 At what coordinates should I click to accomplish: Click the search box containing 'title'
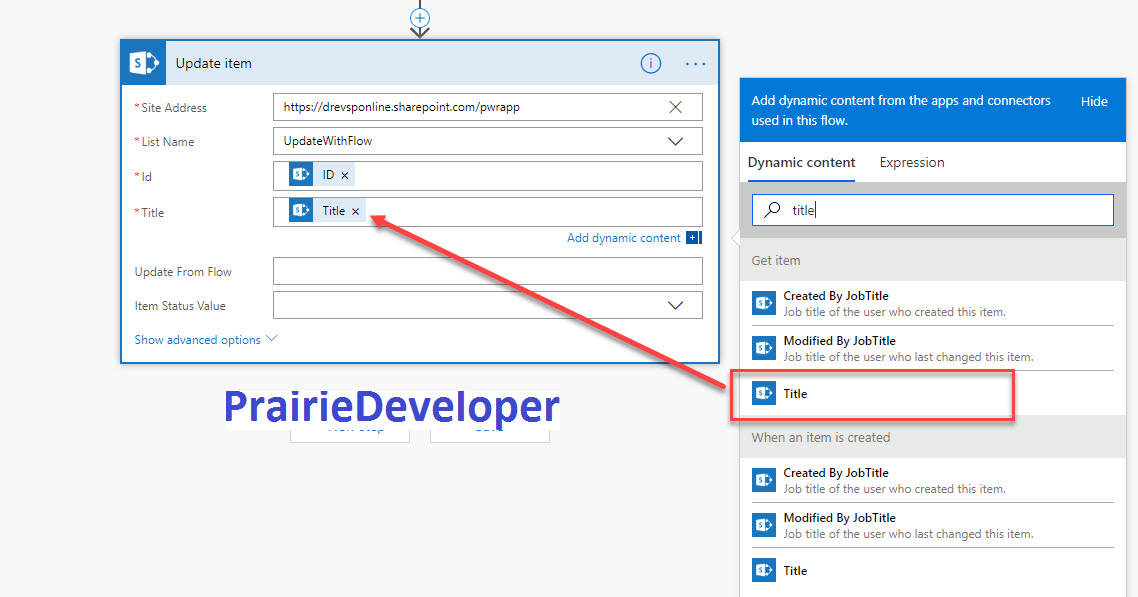coord(933,210)
